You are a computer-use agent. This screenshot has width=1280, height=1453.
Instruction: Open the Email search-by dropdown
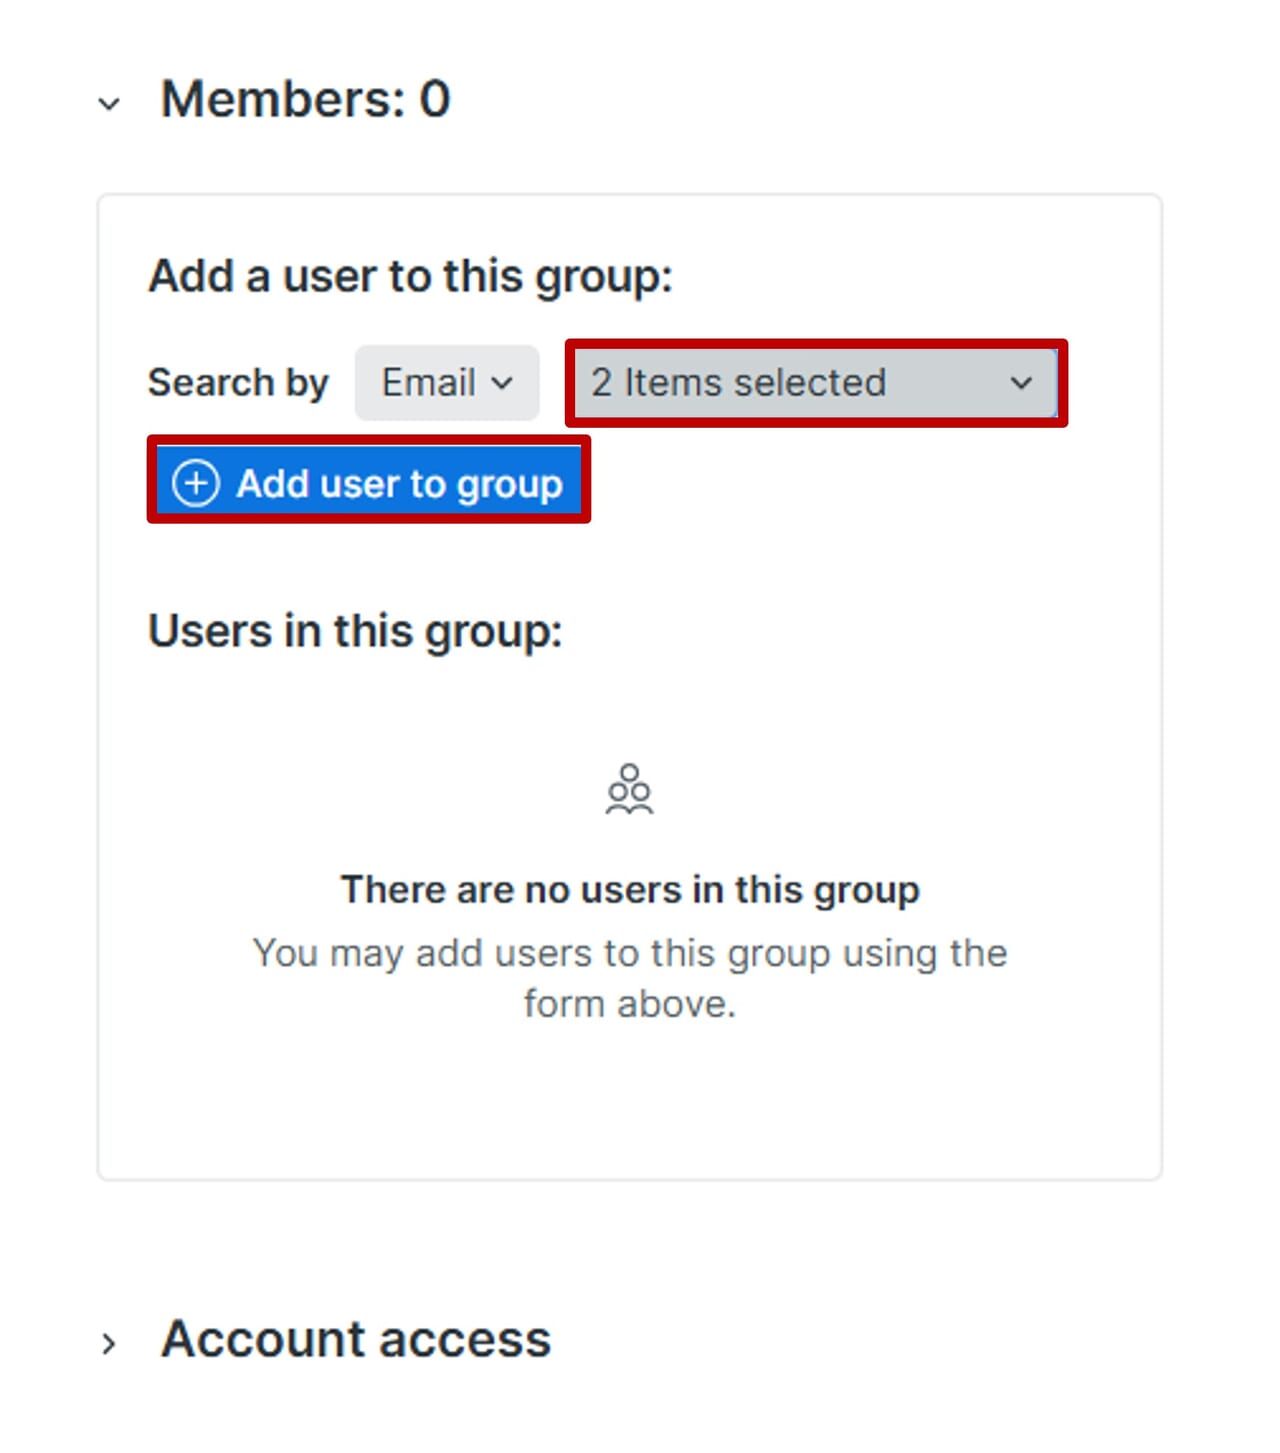click(447, 383)
